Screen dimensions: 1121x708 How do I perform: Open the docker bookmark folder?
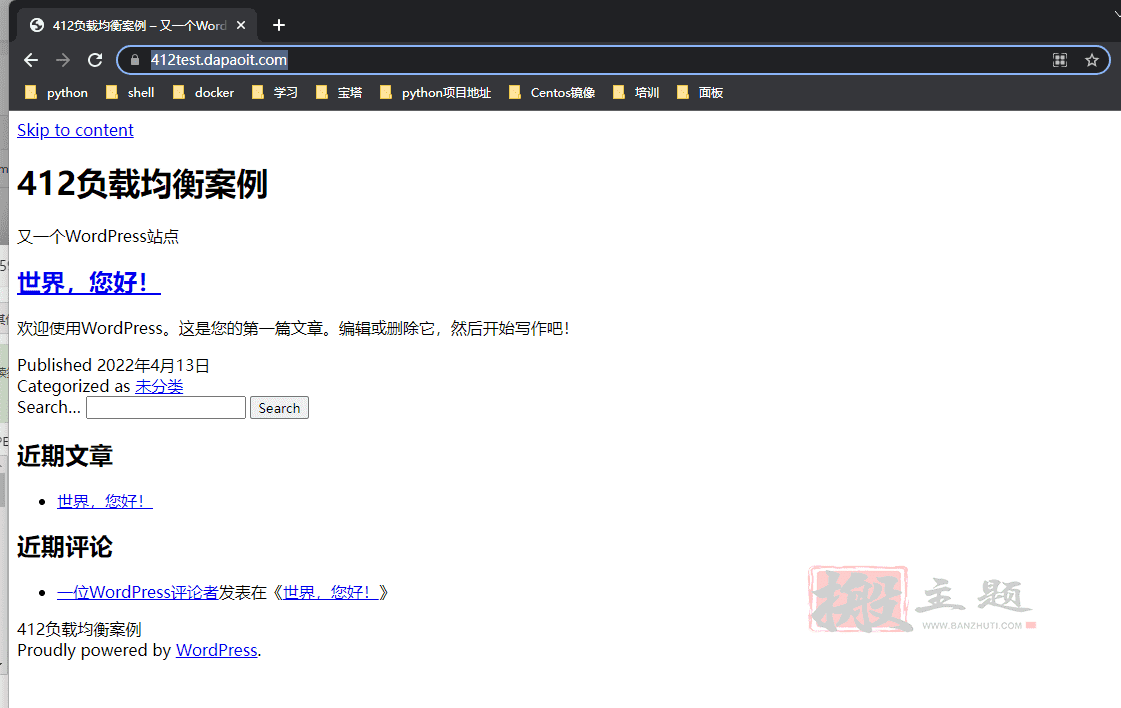[204, 93]
